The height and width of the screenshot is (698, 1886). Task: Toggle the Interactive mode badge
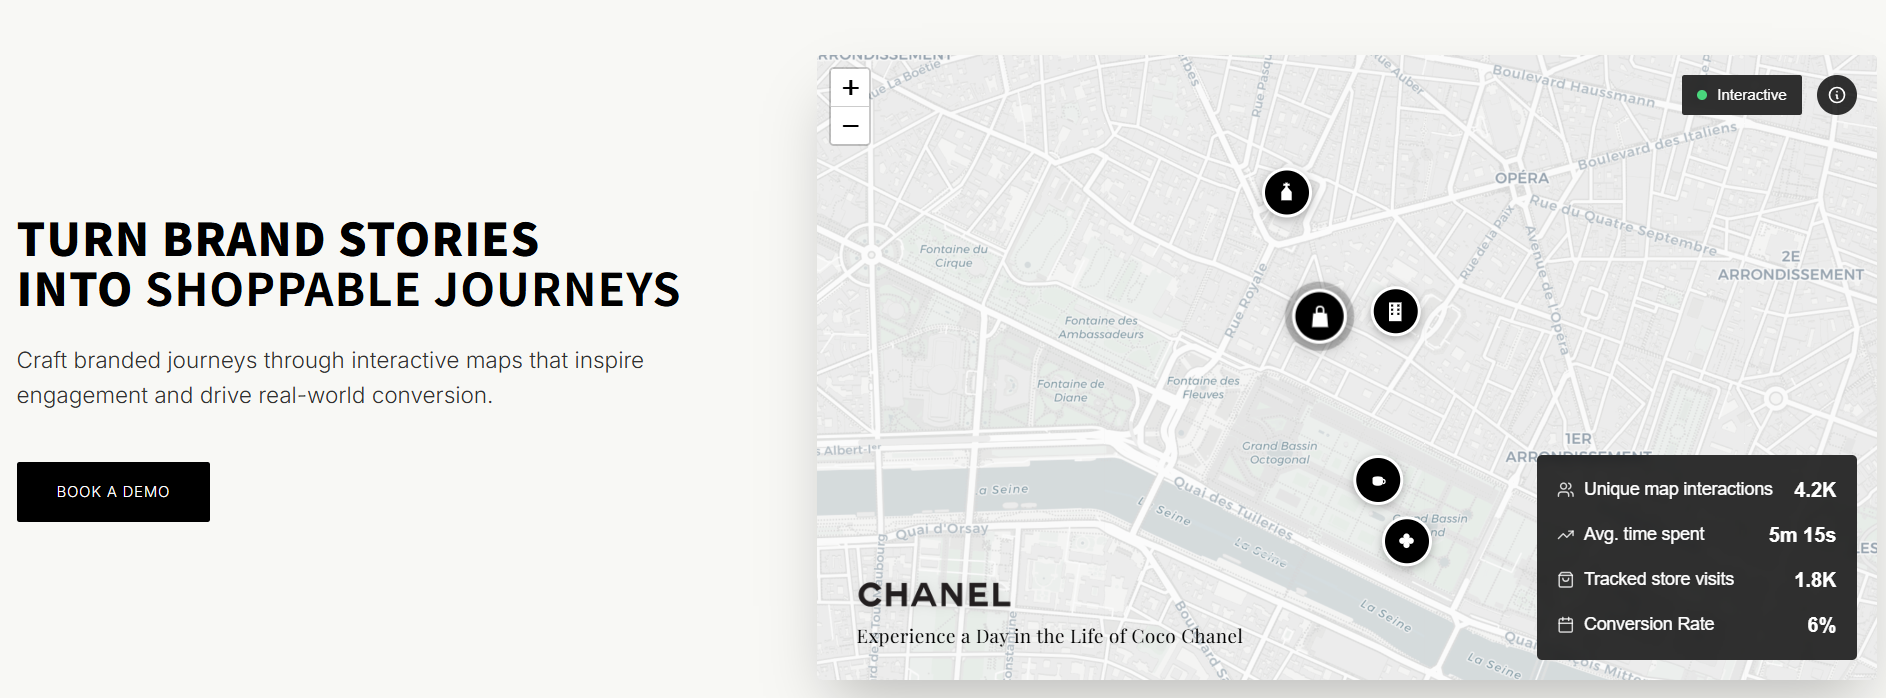pyautogui.click(x=1741, y=95)
